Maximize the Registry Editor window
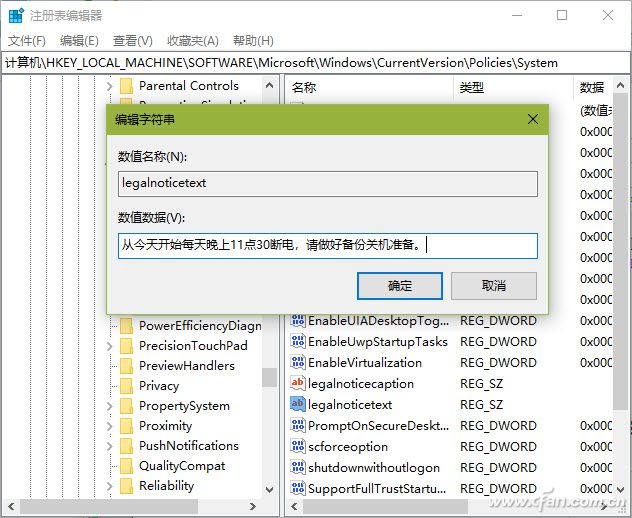This screenshot has width=632, height=518. click(x=562, y=15)
